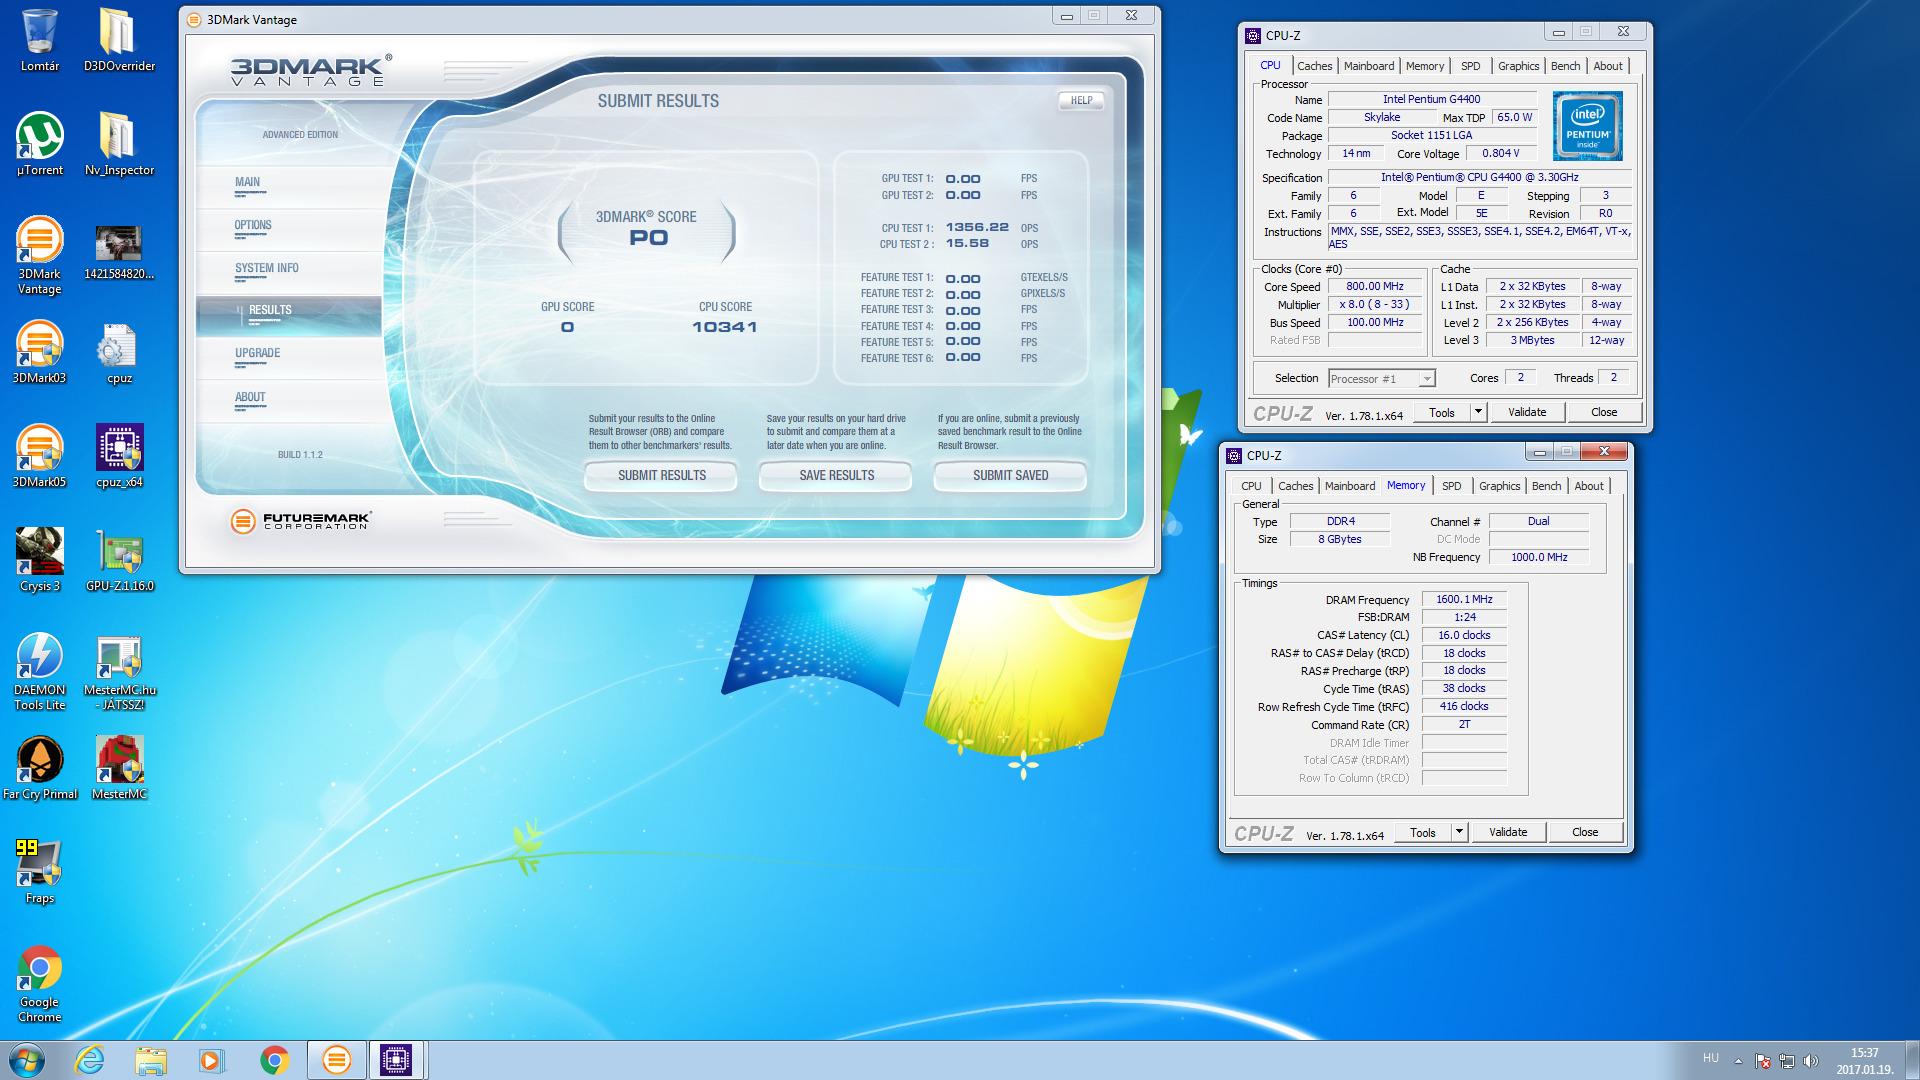
Task: Click Validate in the upper CPU-Z window
Action: coord(1526,412)
